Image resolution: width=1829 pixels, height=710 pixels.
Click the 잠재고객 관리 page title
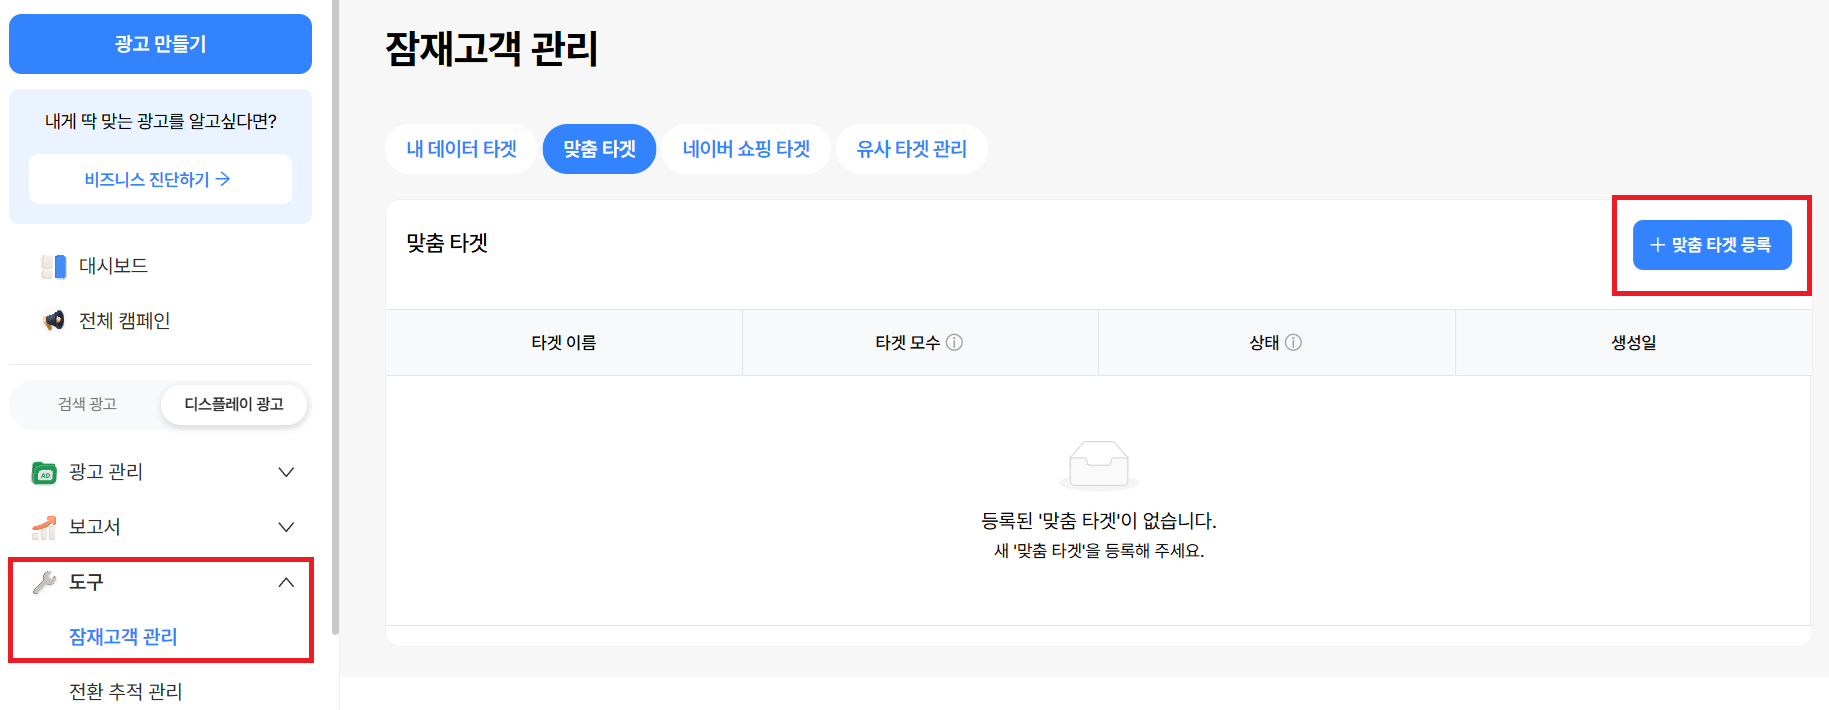[x=492, y=49]
